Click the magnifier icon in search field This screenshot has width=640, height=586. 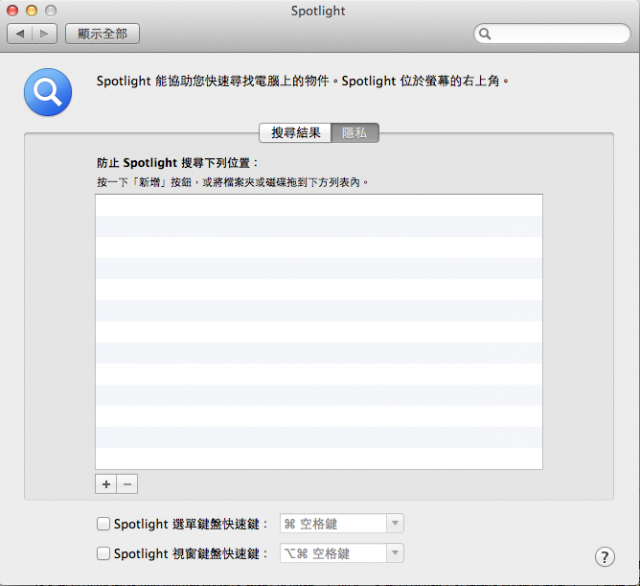[x=485, y=33]
